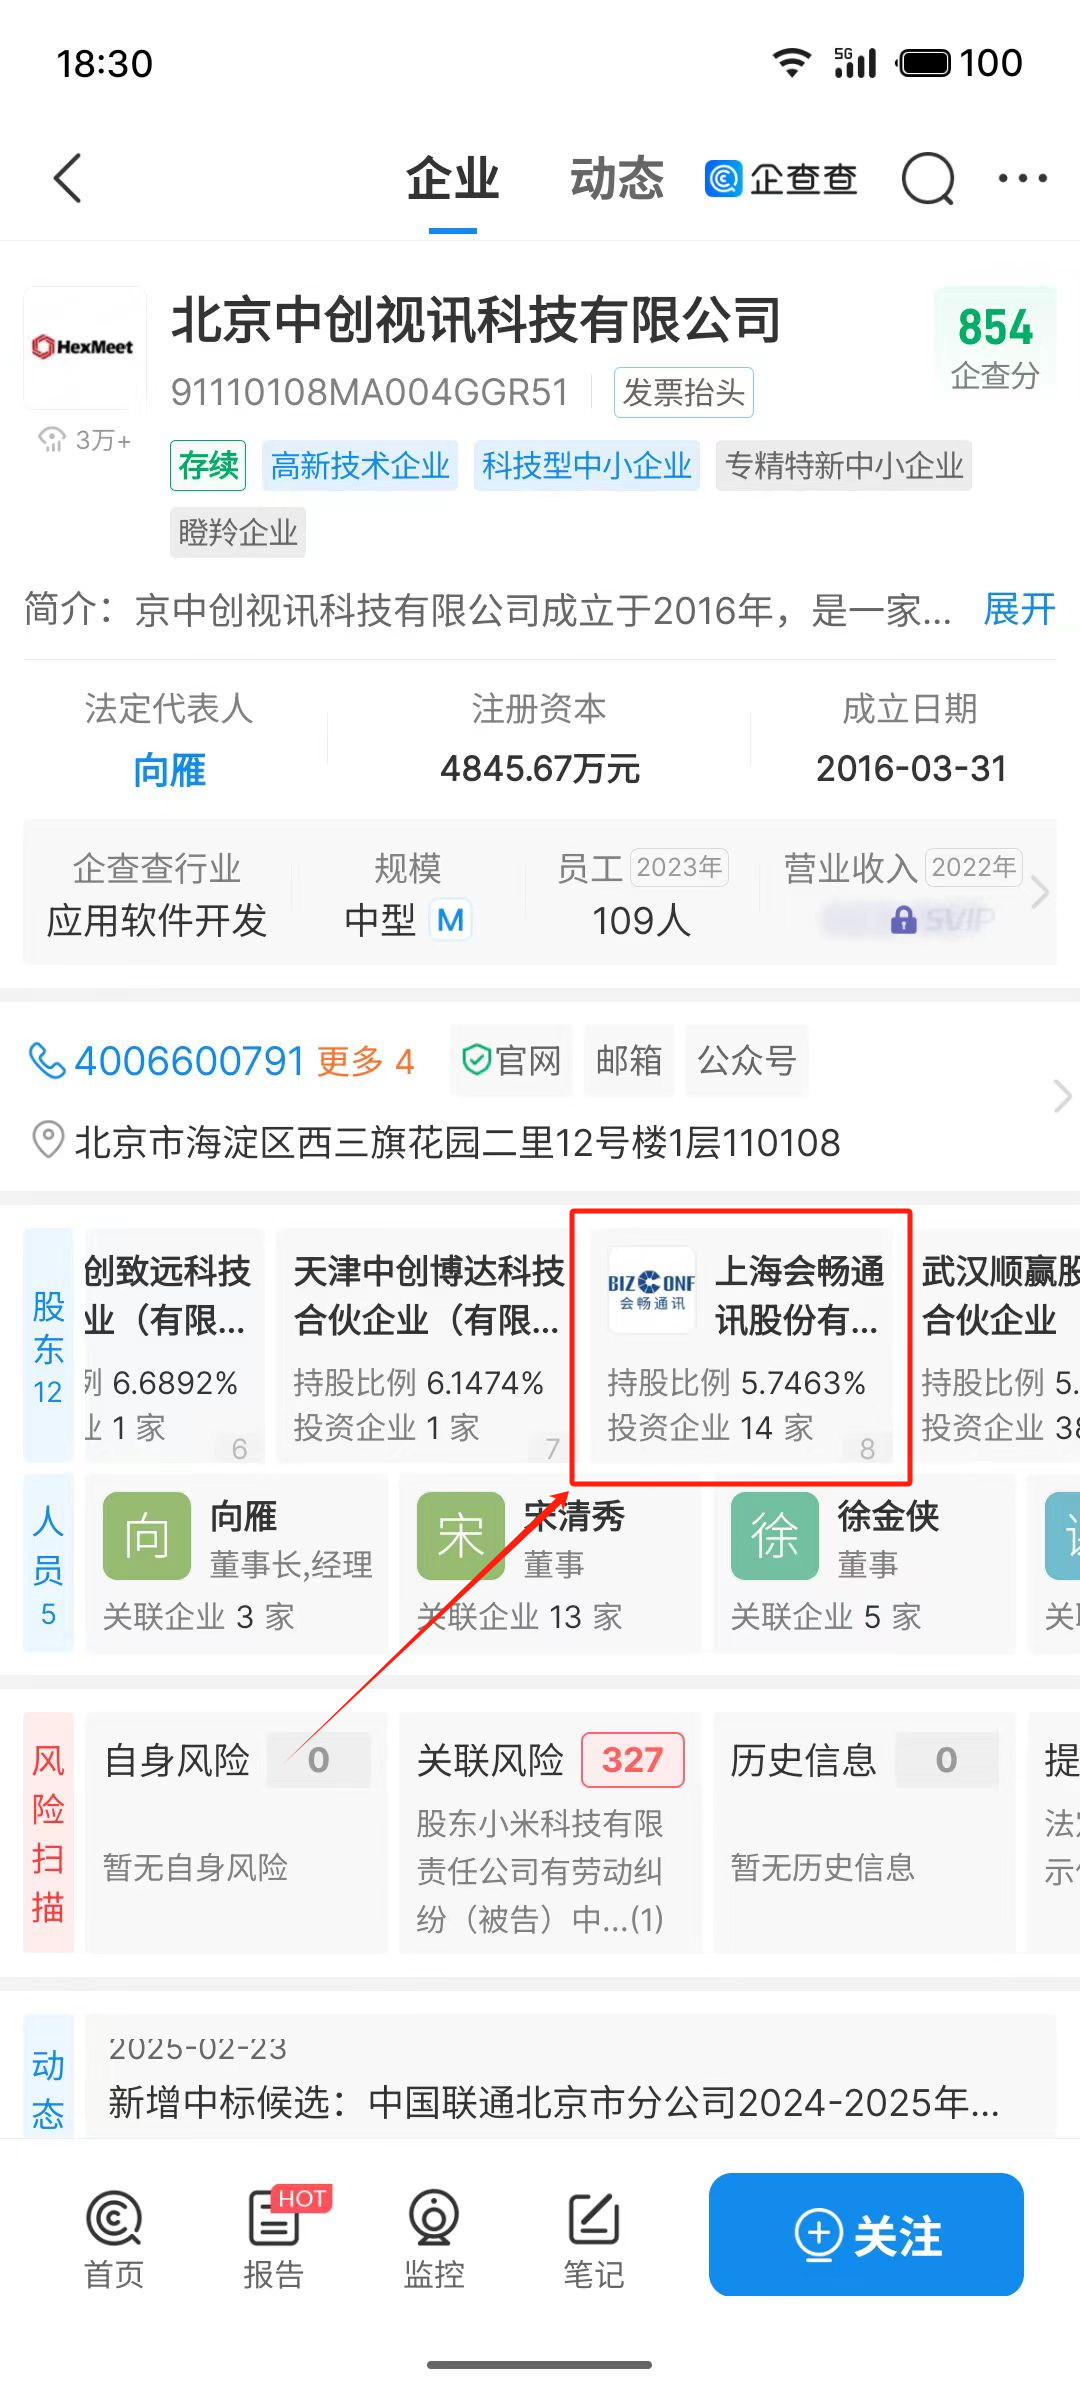Open the 人员 5 section label
The height and width of the screenshot is (2400, 1080).
(48, 1564)
